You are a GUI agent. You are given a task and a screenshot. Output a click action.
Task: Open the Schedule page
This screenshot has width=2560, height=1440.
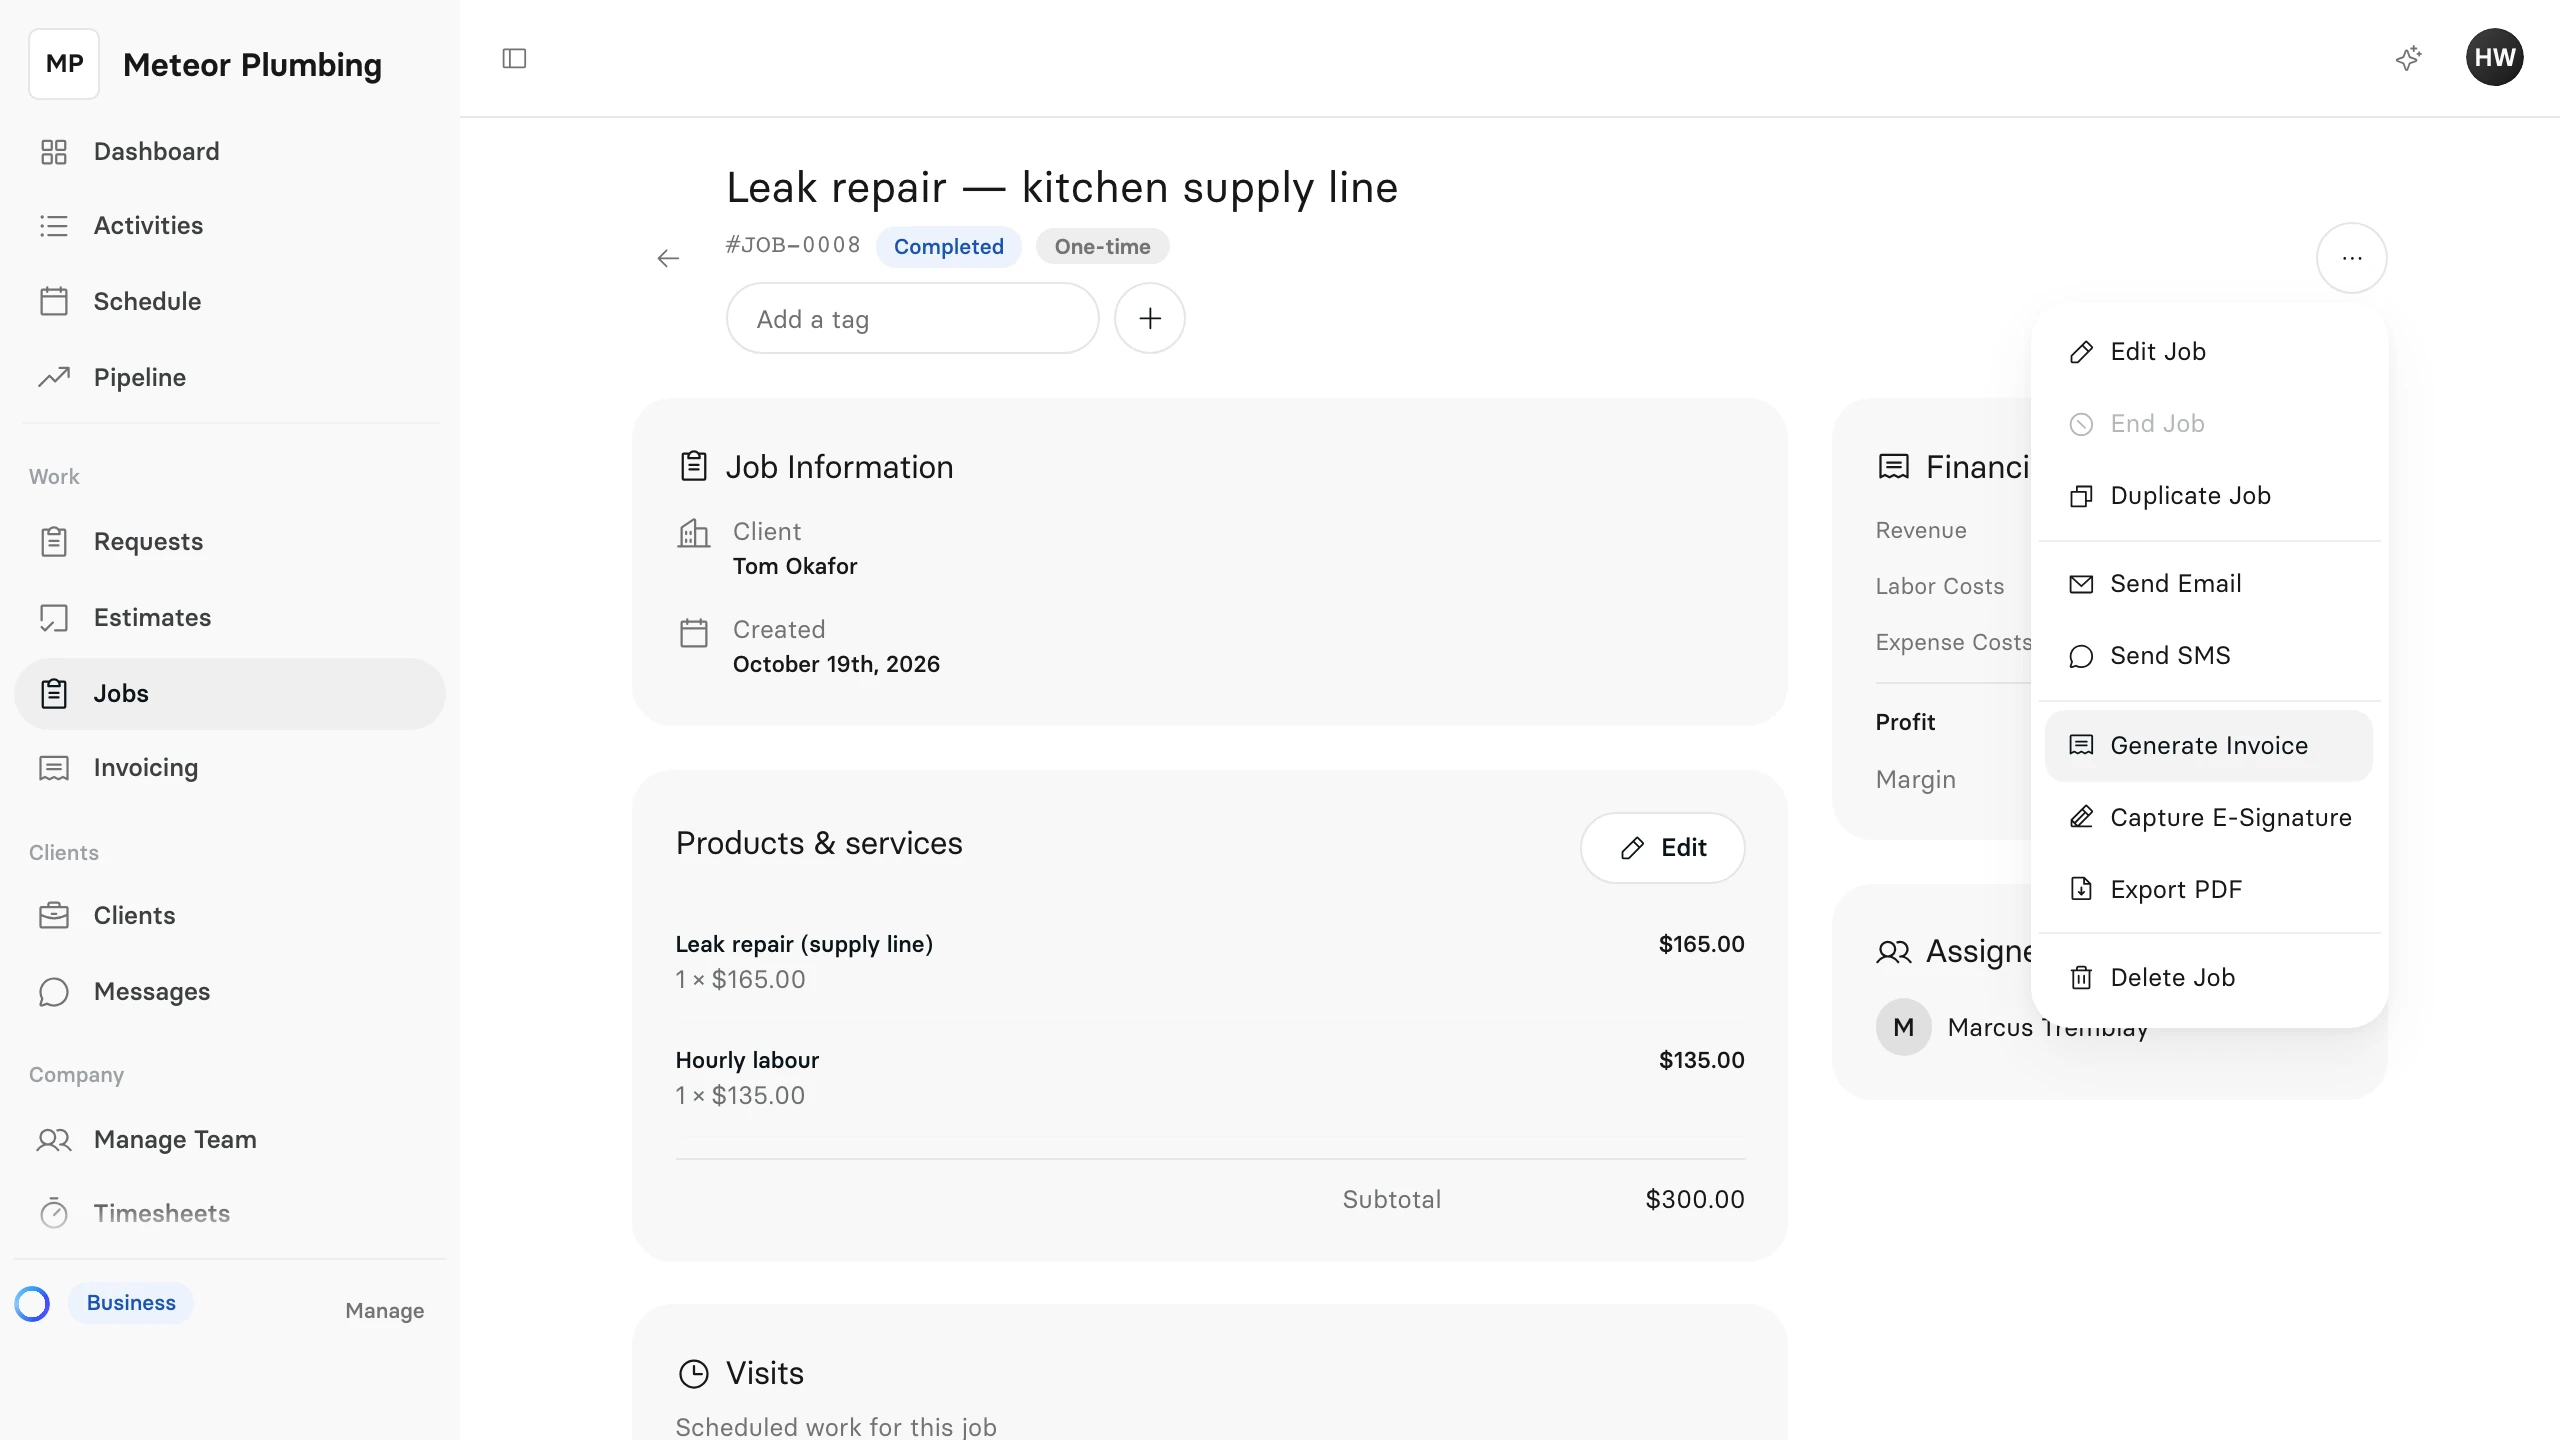point(230,302)
